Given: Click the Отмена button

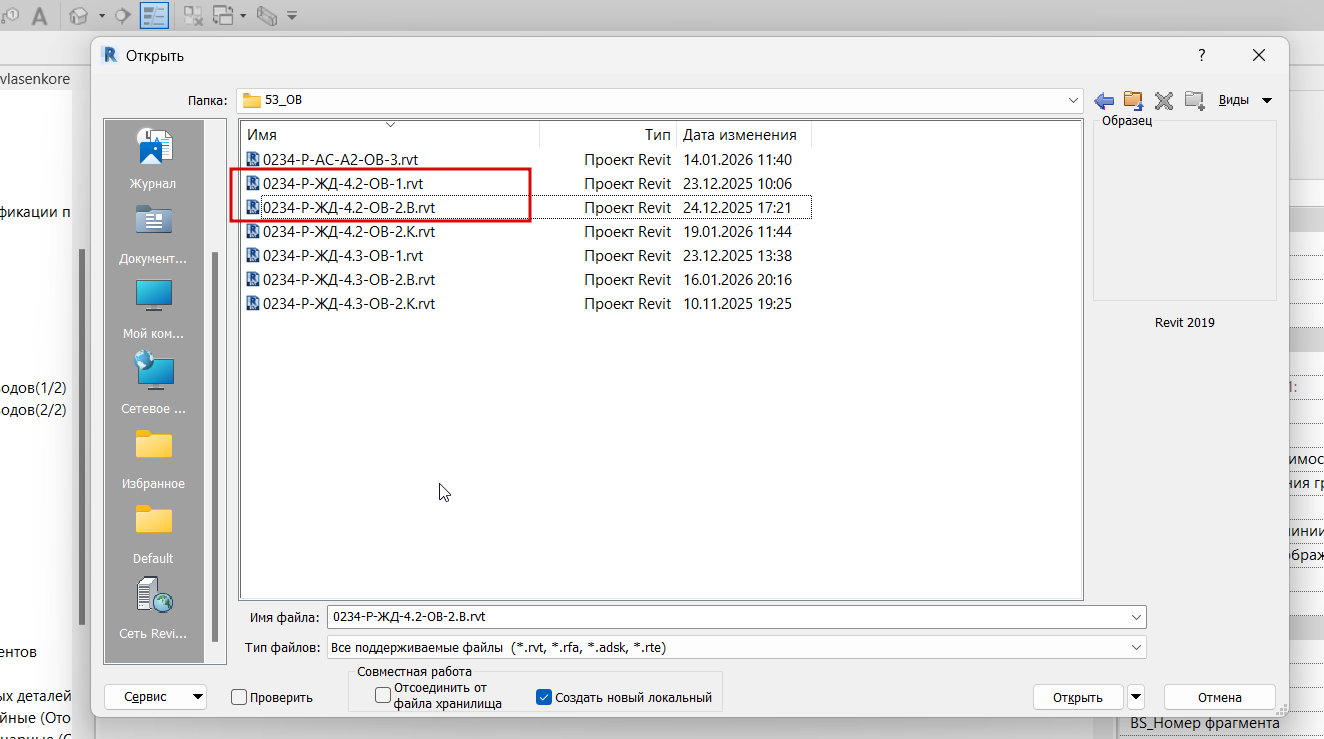Looking at the screenshot, I should [x=1220, y=697].
